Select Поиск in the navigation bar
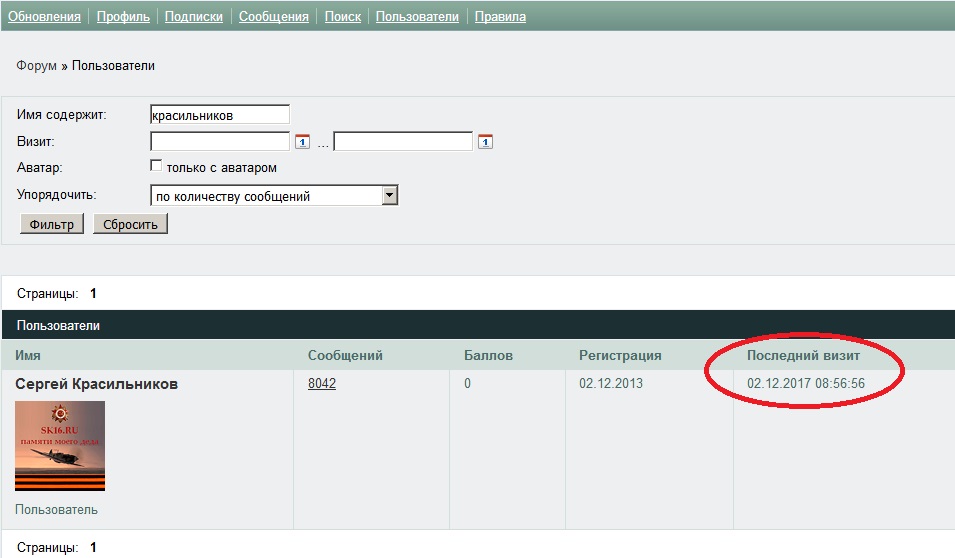Screen dimensions: 955x558 [x=343, y=17]
